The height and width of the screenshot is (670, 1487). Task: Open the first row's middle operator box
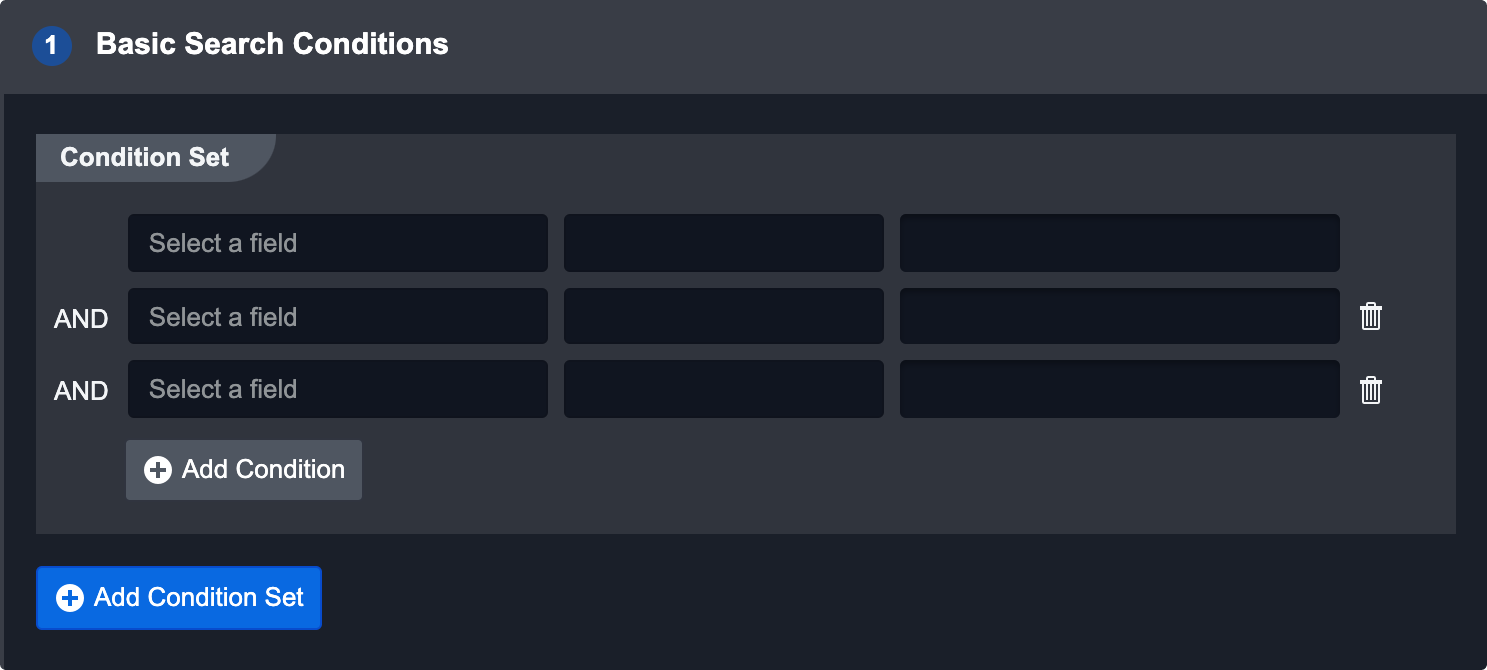click(723, 243)
